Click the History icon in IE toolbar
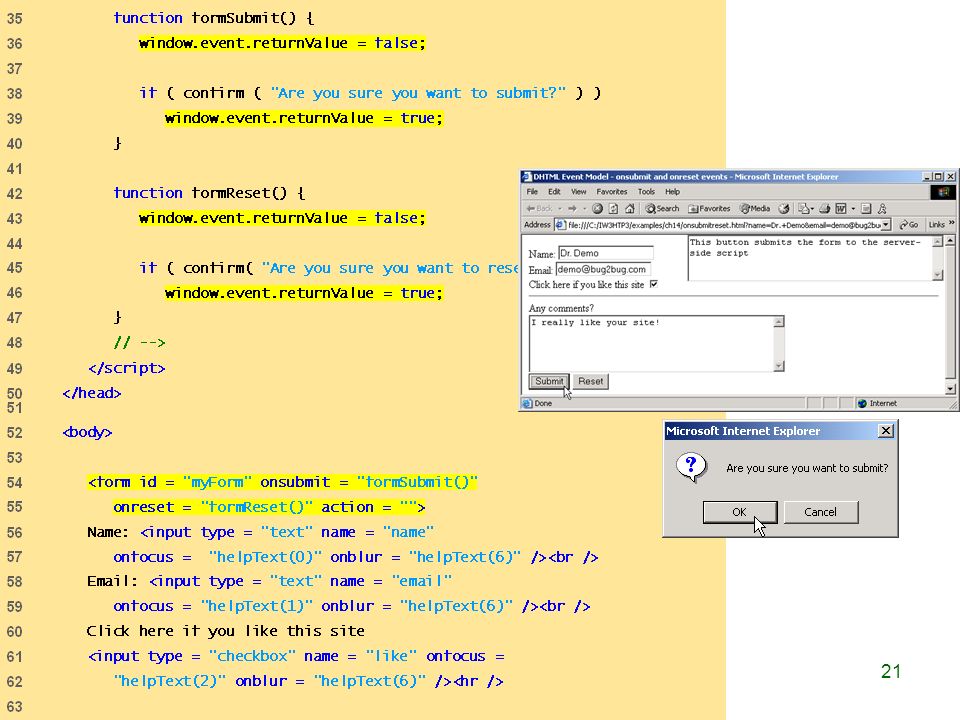960x720 pixels. coord(784,209)
